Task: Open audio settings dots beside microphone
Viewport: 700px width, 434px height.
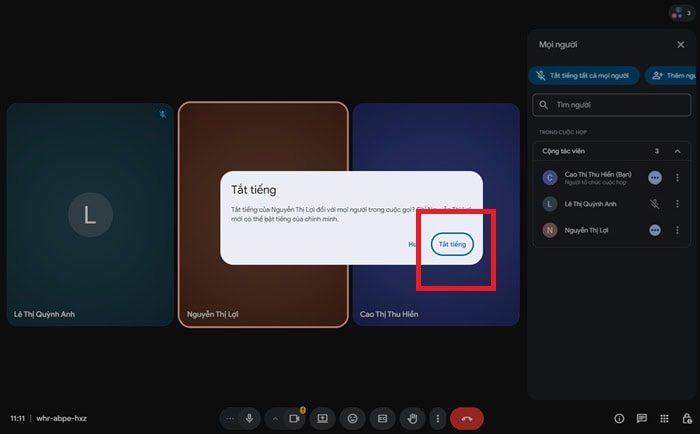Action: click(x=229, y=418)
